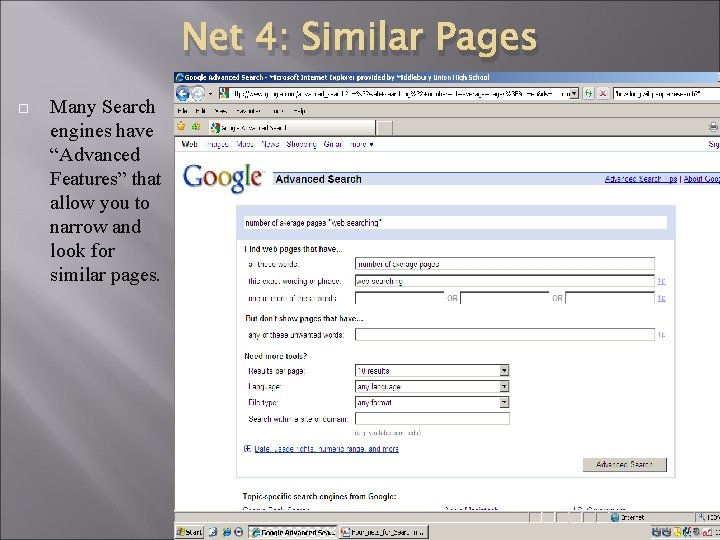Open a new blank browser tab
Viewport: 720px width, 540px height.
coord(385,128)
